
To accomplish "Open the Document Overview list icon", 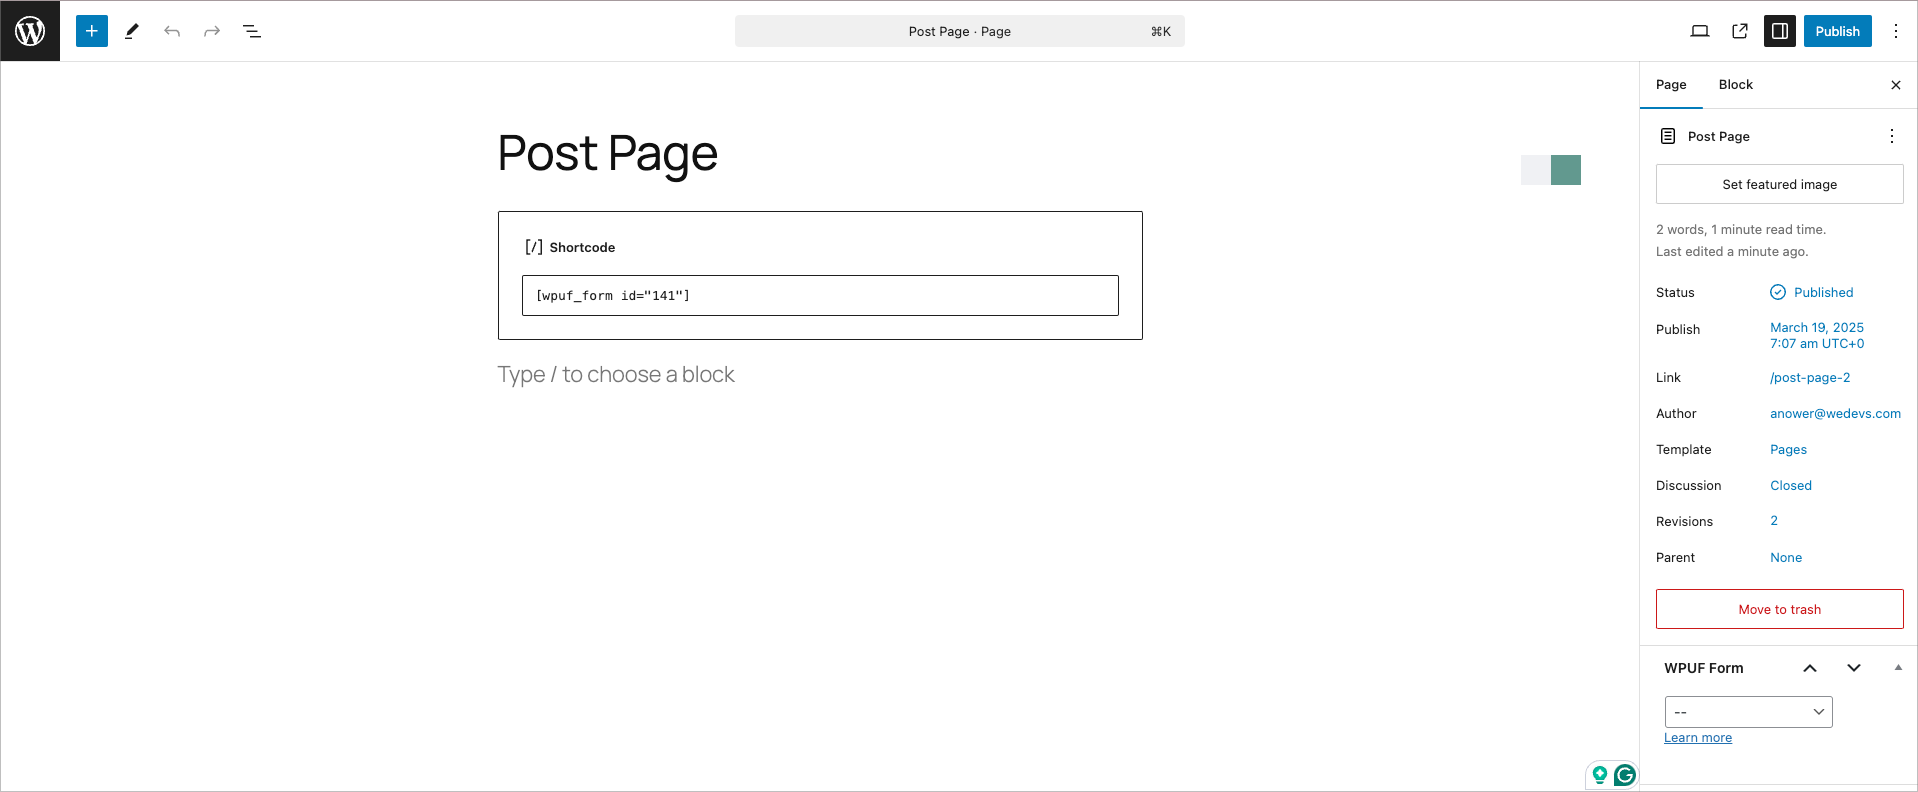I will point(252,31).
